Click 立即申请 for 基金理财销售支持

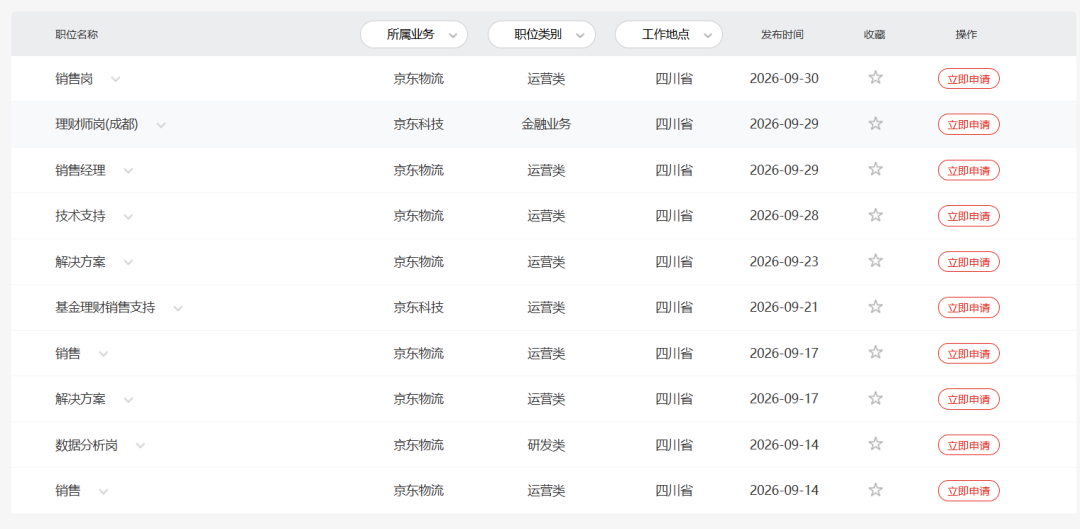click(968, 308)
